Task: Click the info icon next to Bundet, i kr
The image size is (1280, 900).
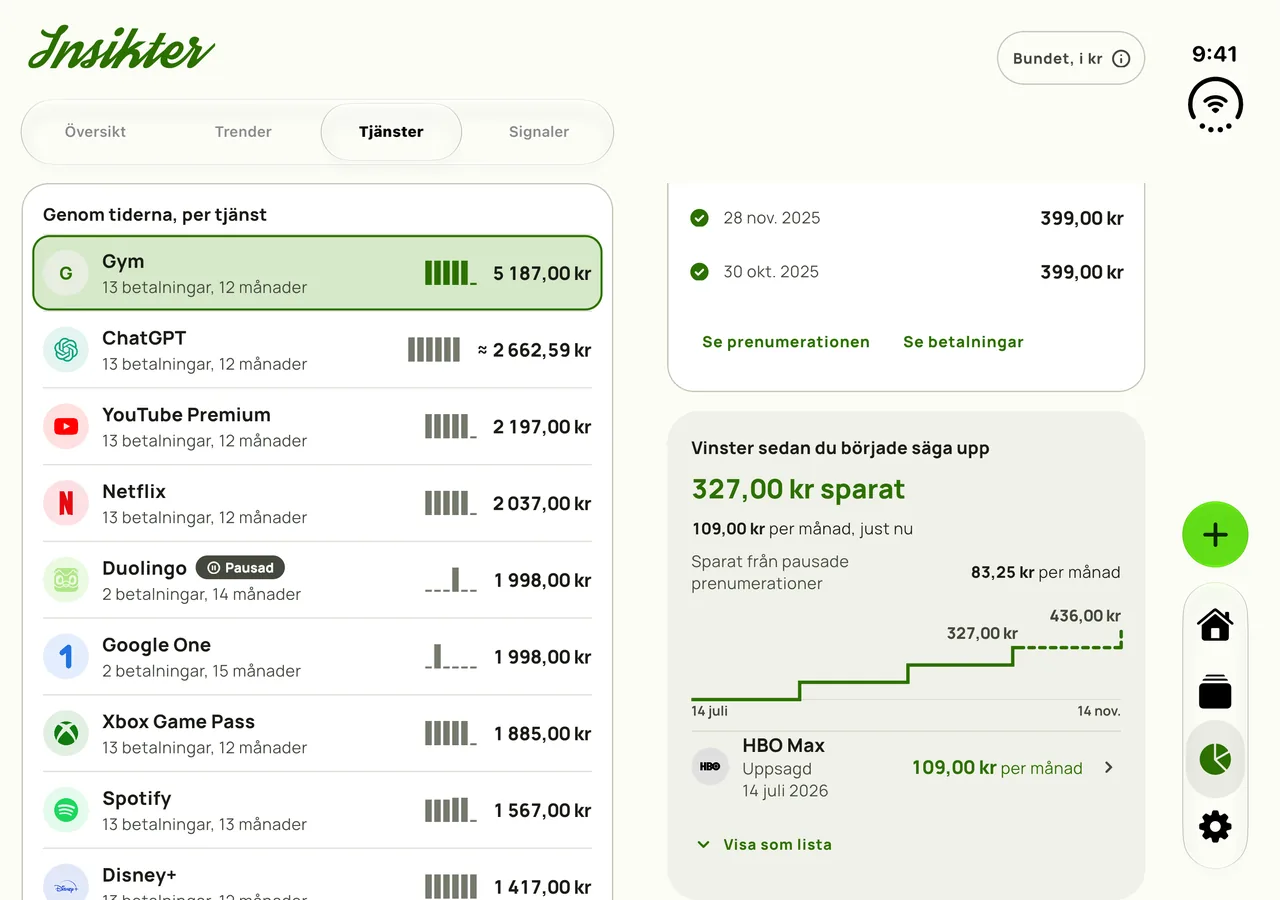Action: click(1122, 58)
